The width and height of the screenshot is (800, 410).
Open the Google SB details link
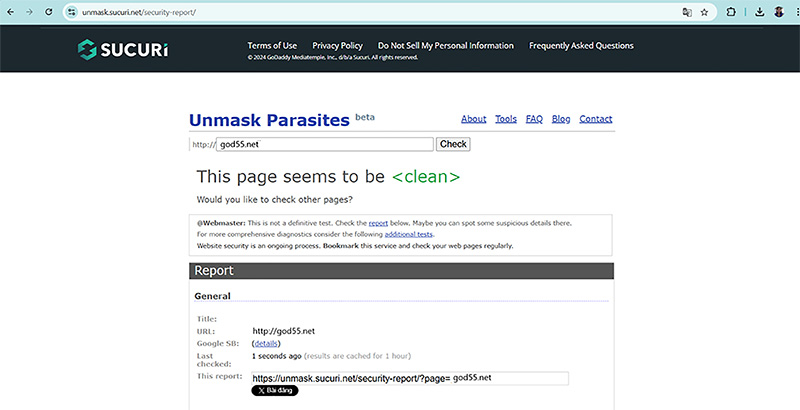pyautogui.click(x=266, y=343)
